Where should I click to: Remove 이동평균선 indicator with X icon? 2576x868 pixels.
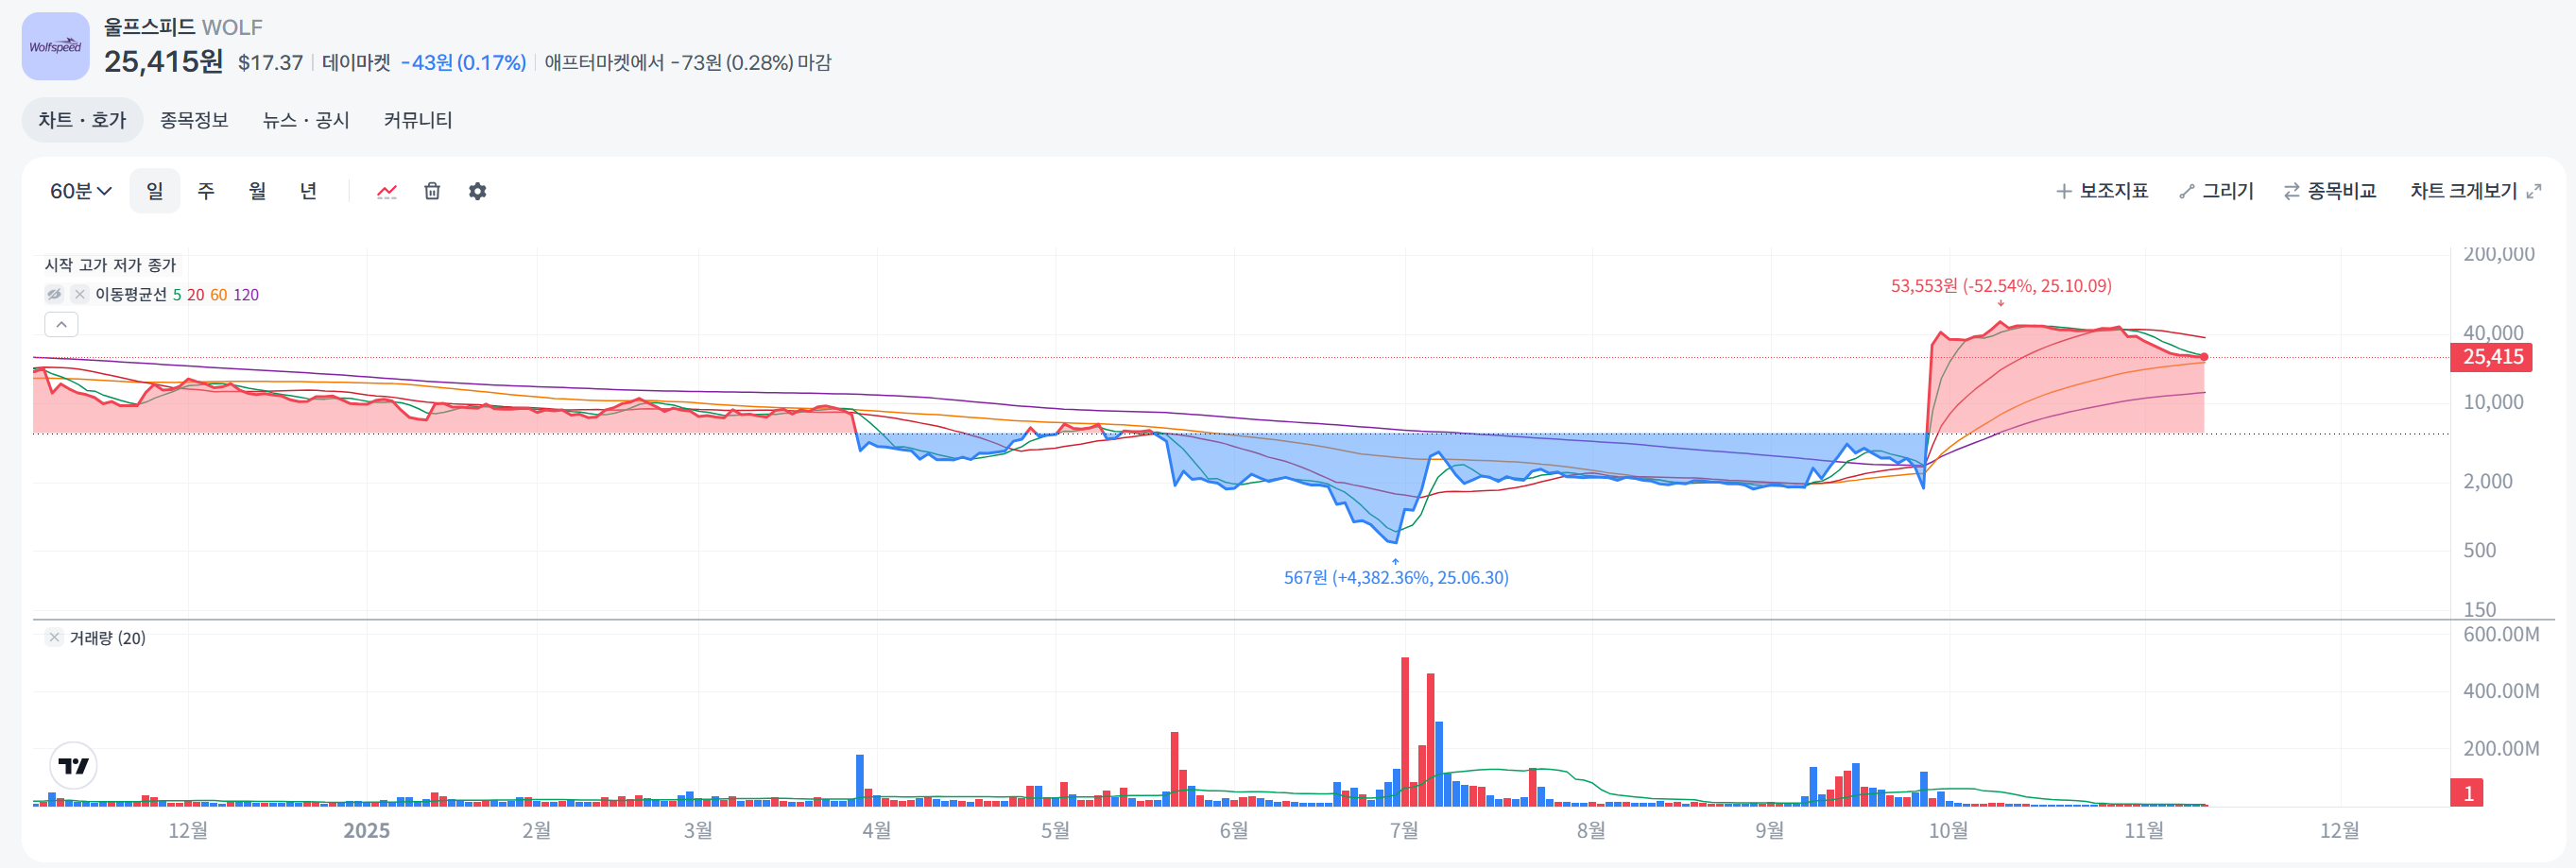(x=79, y=294)
